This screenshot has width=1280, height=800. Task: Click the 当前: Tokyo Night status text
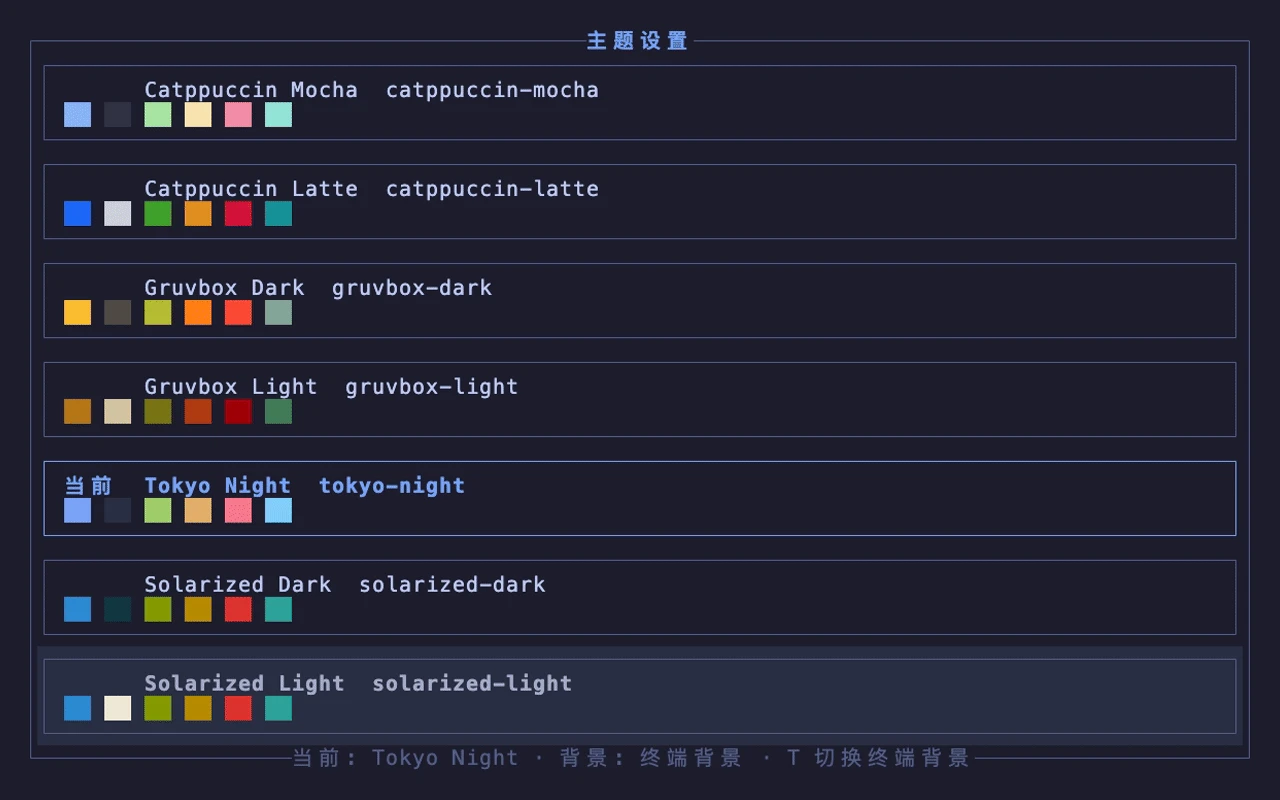tap(405, 758)
